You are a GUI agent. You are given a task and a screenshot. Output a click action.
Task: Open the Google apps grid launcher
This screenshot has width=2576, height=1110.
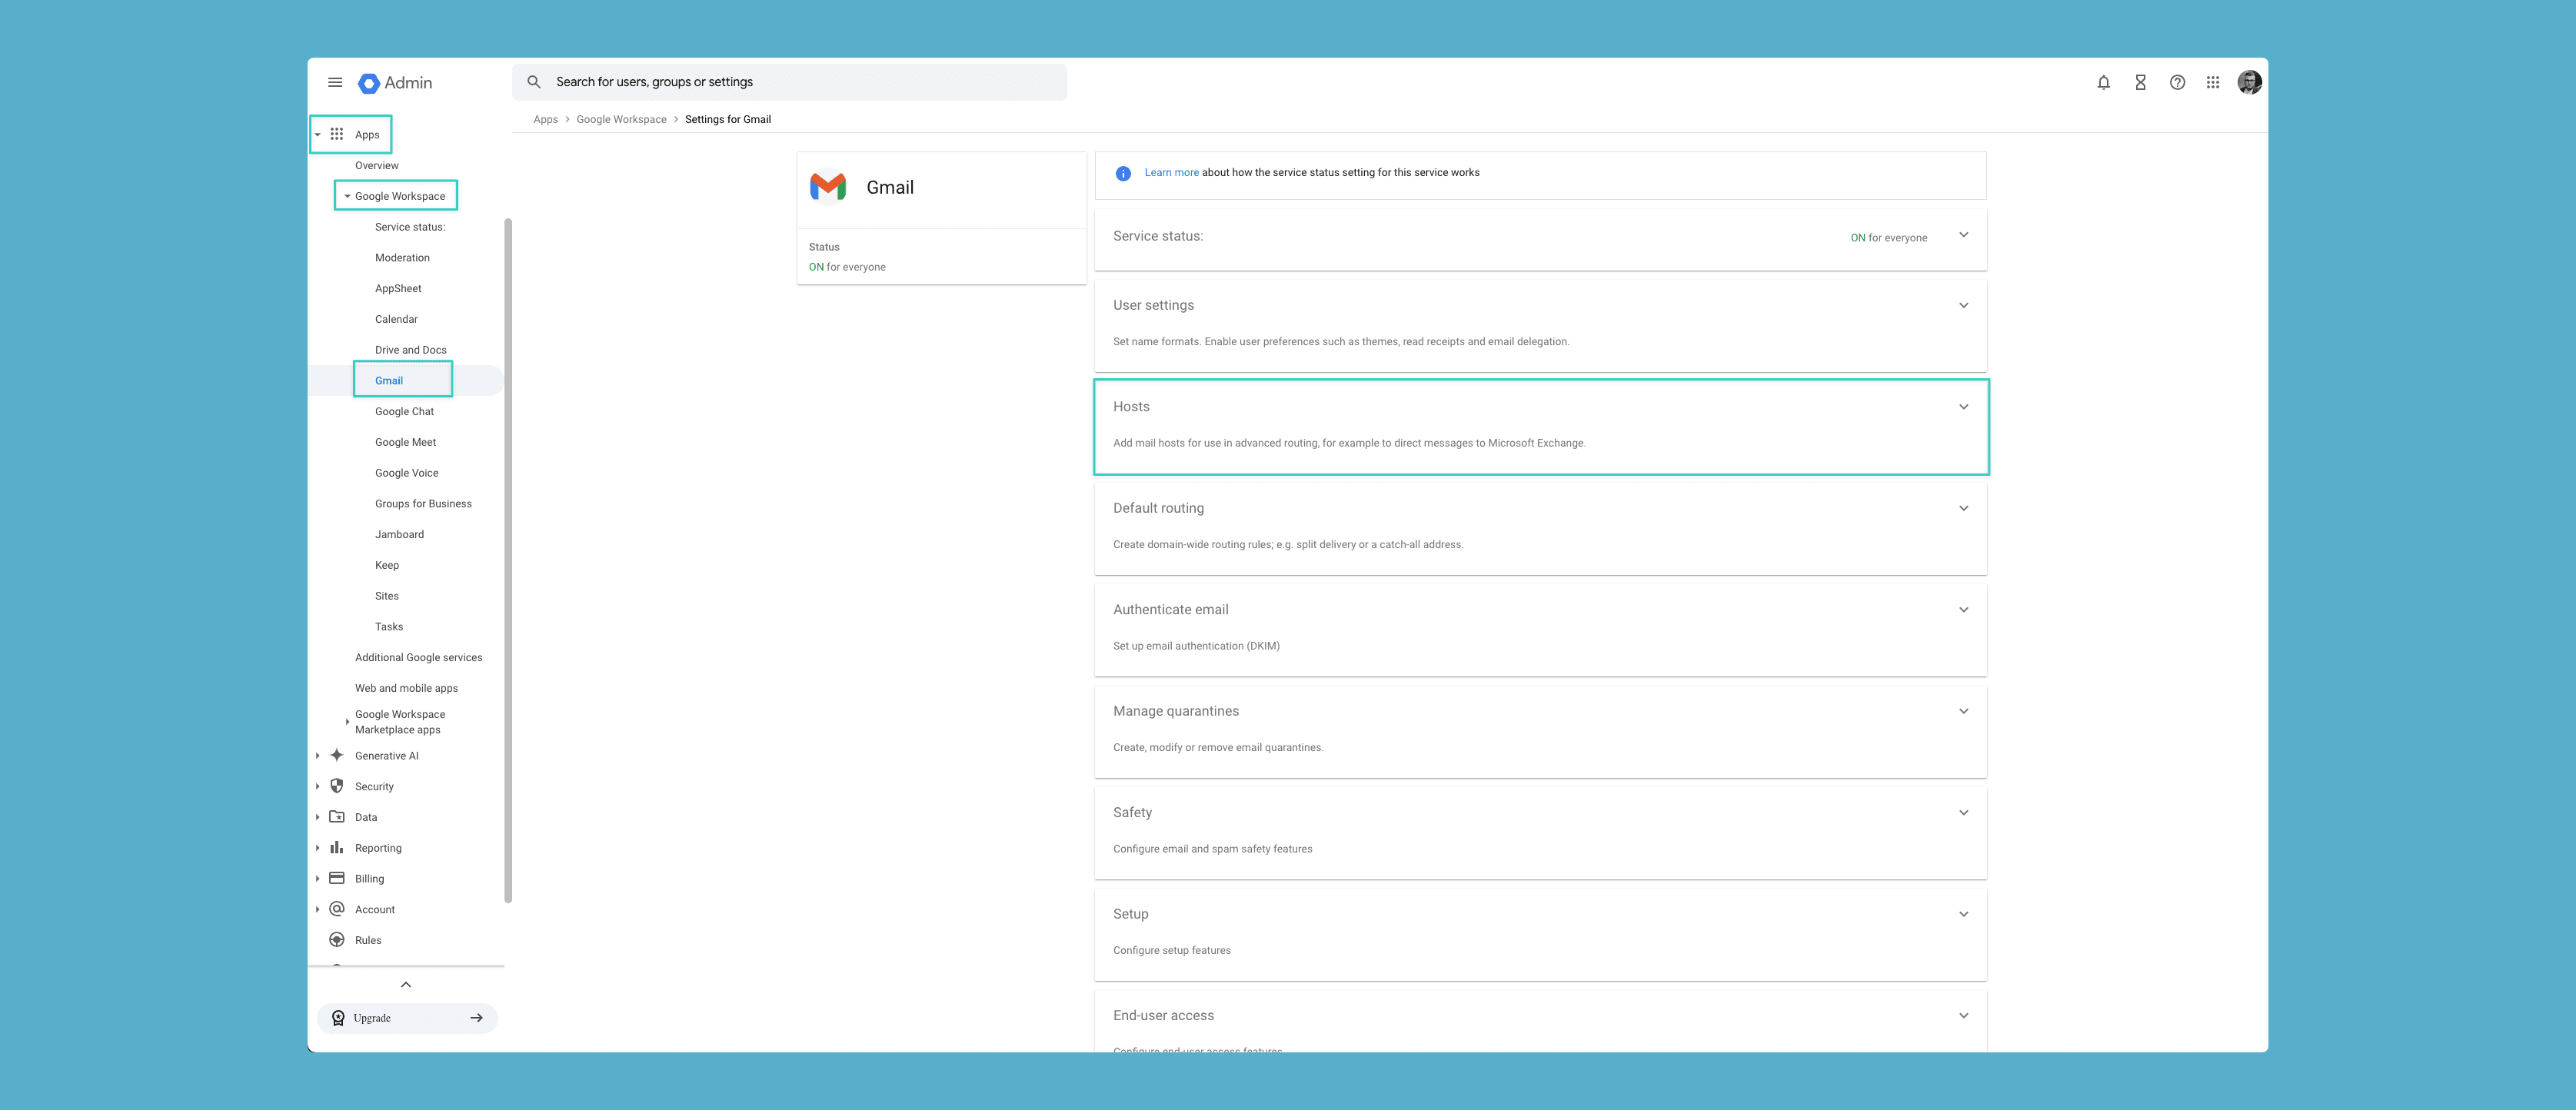(2213, 82)
